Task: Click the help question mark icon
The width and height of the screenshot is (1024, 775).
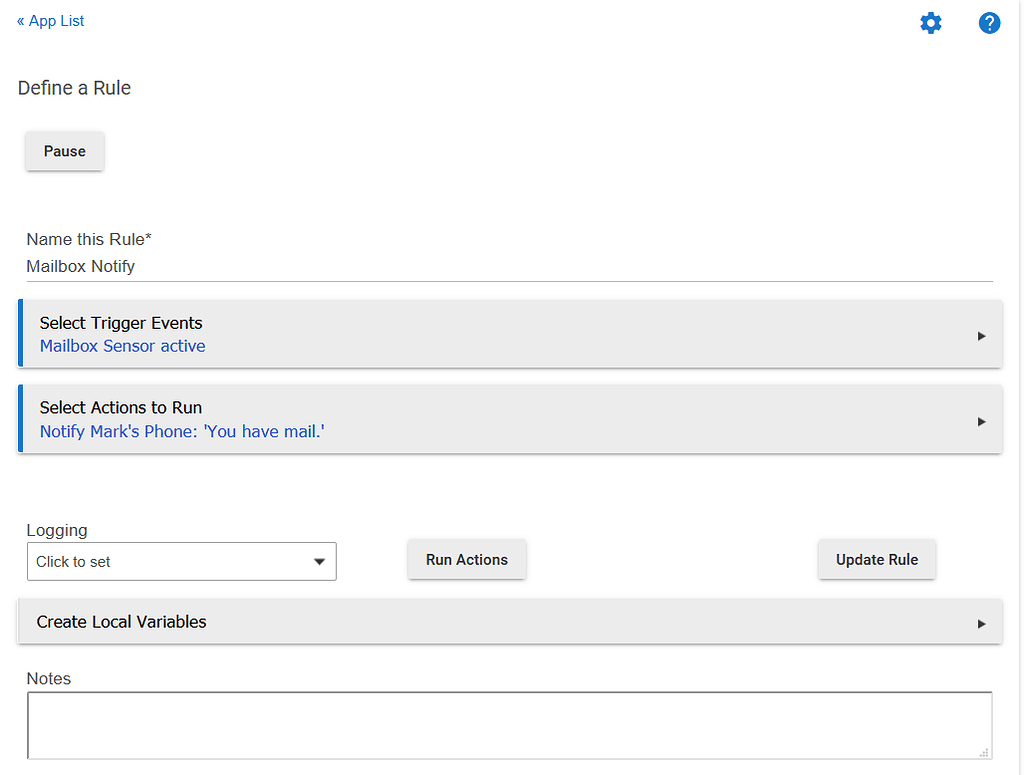Action: (989, 22)
